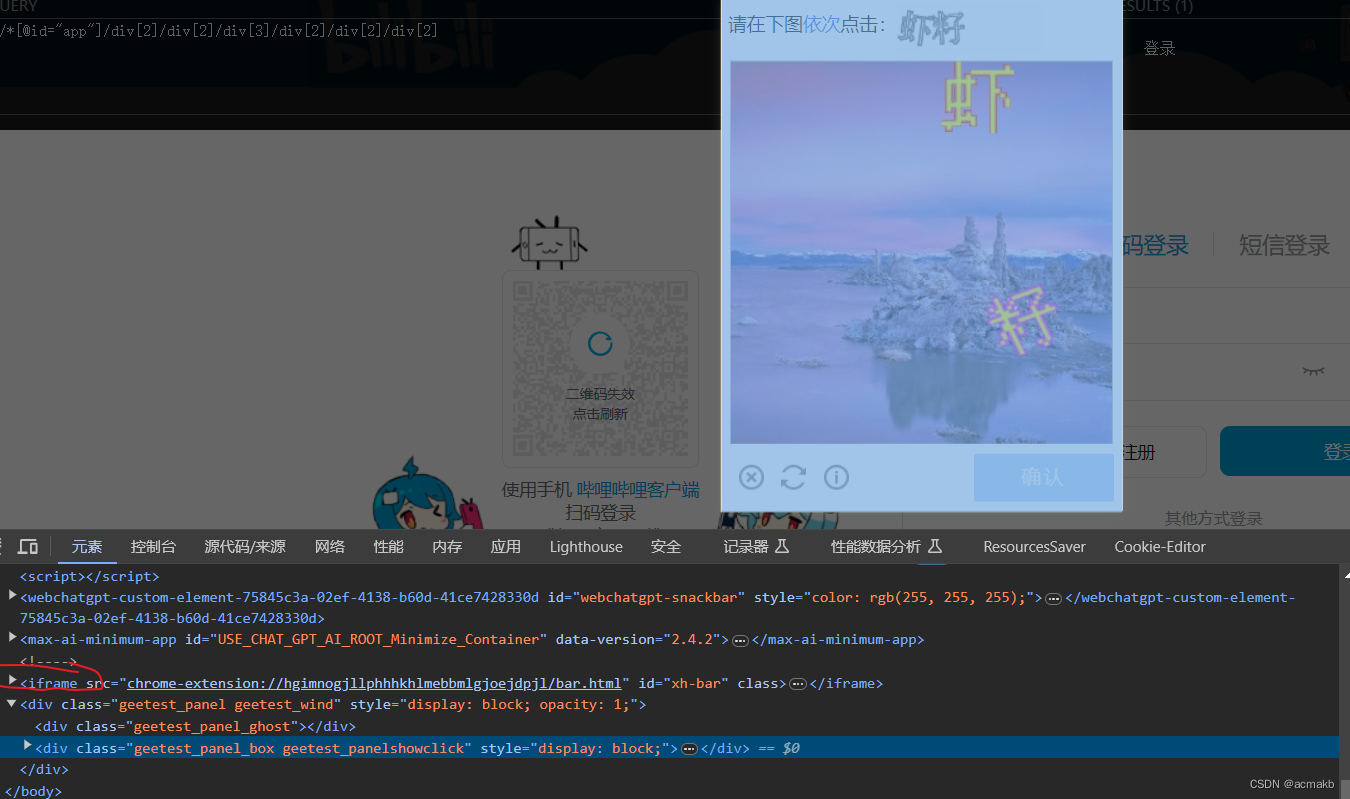Click the captcha prompt word 虾籽
1350x799 pixels.
click(x=931, y=27)
